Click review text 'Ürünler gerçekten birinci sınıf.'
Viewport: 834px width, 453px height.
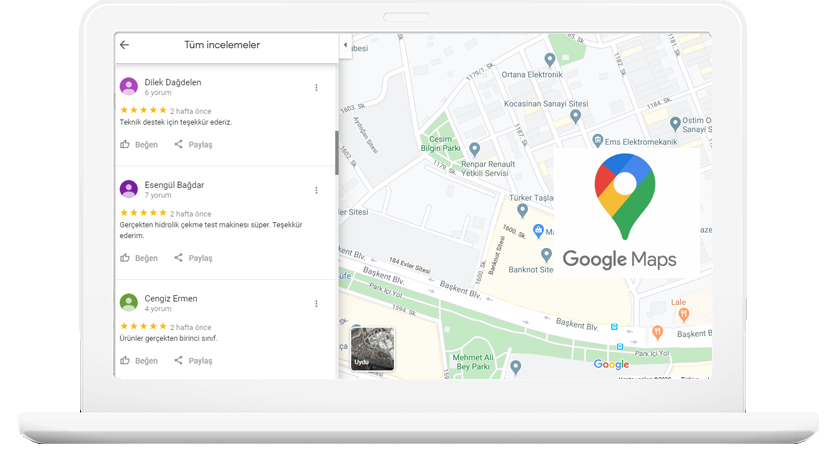point(169,338)
